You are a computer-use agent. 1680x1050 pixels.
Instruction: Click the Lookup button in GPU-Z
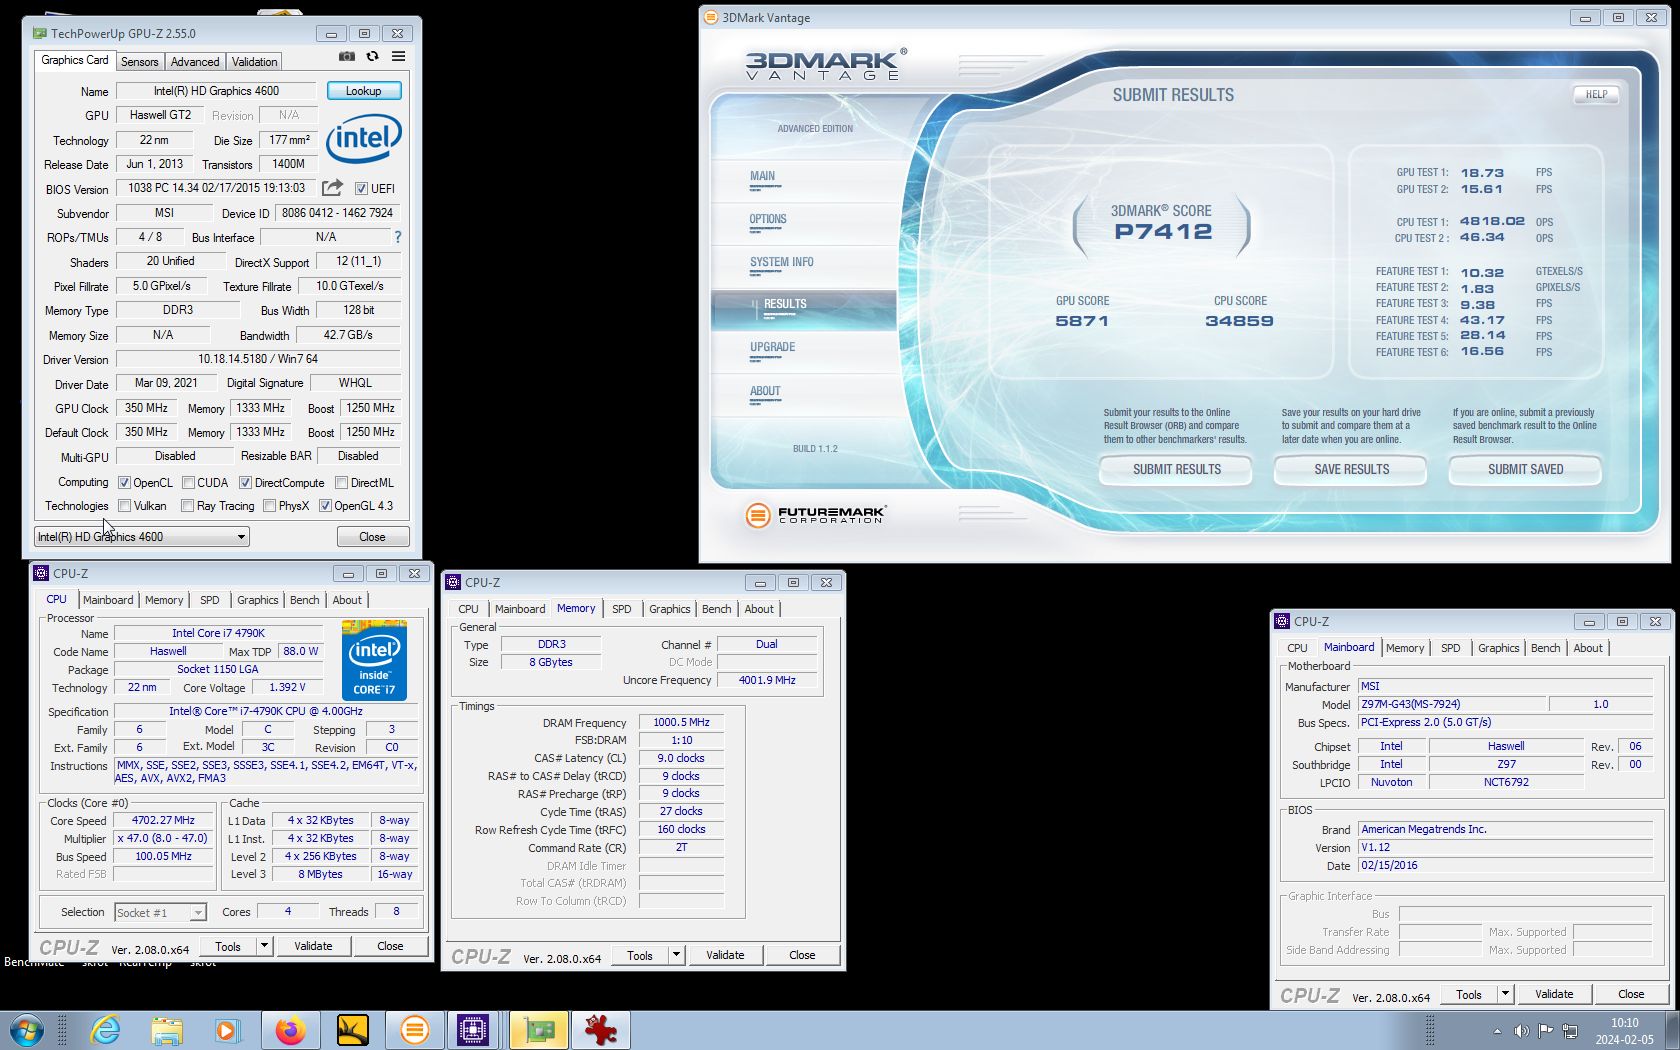coord(364,91)
